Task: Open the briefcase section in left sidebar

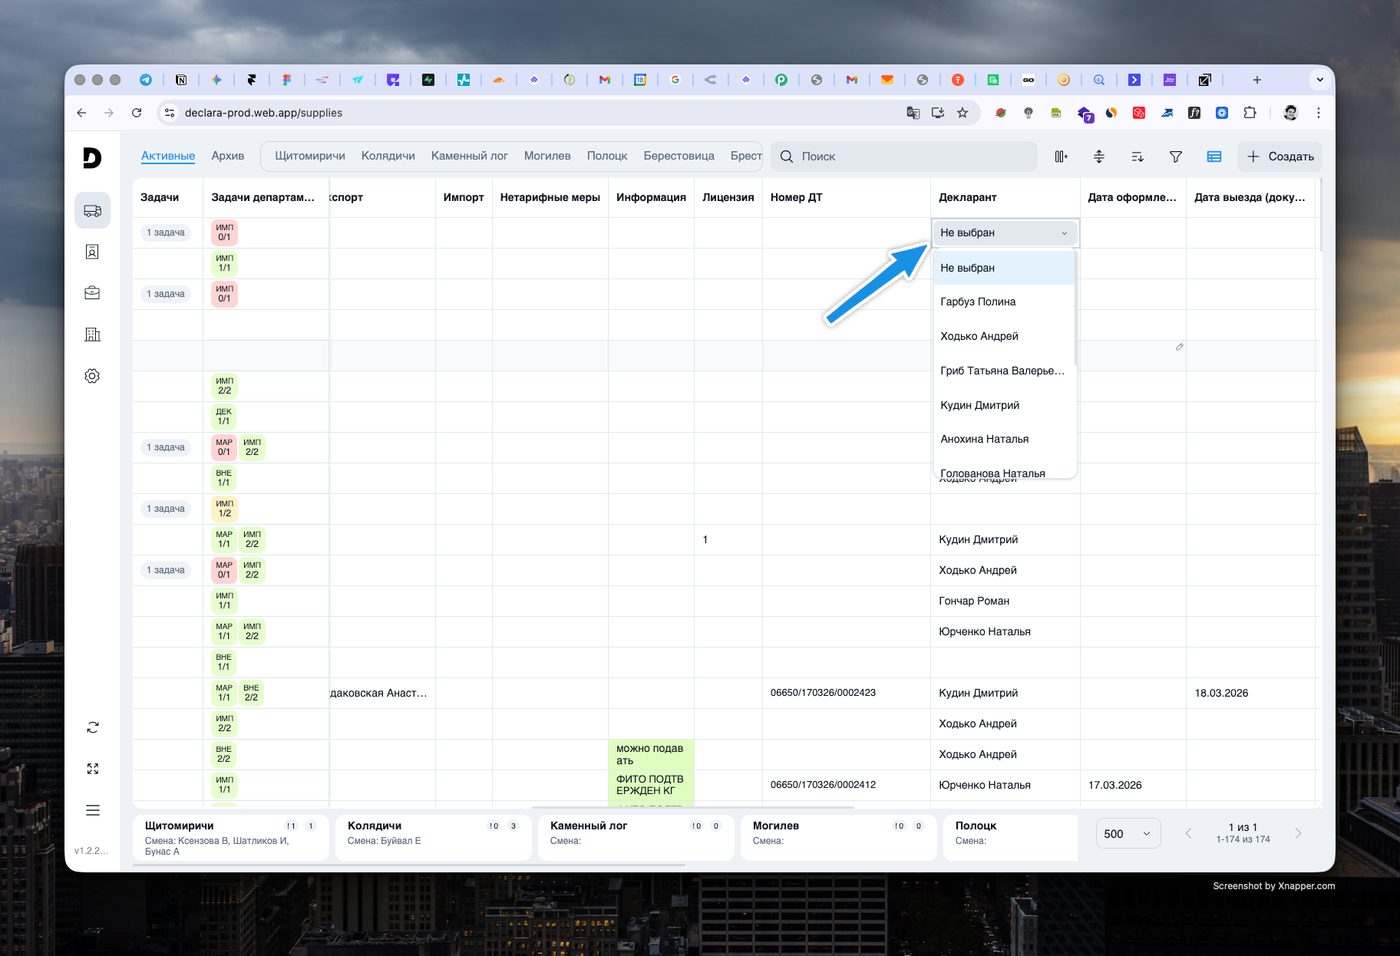Action: [92, 293]
